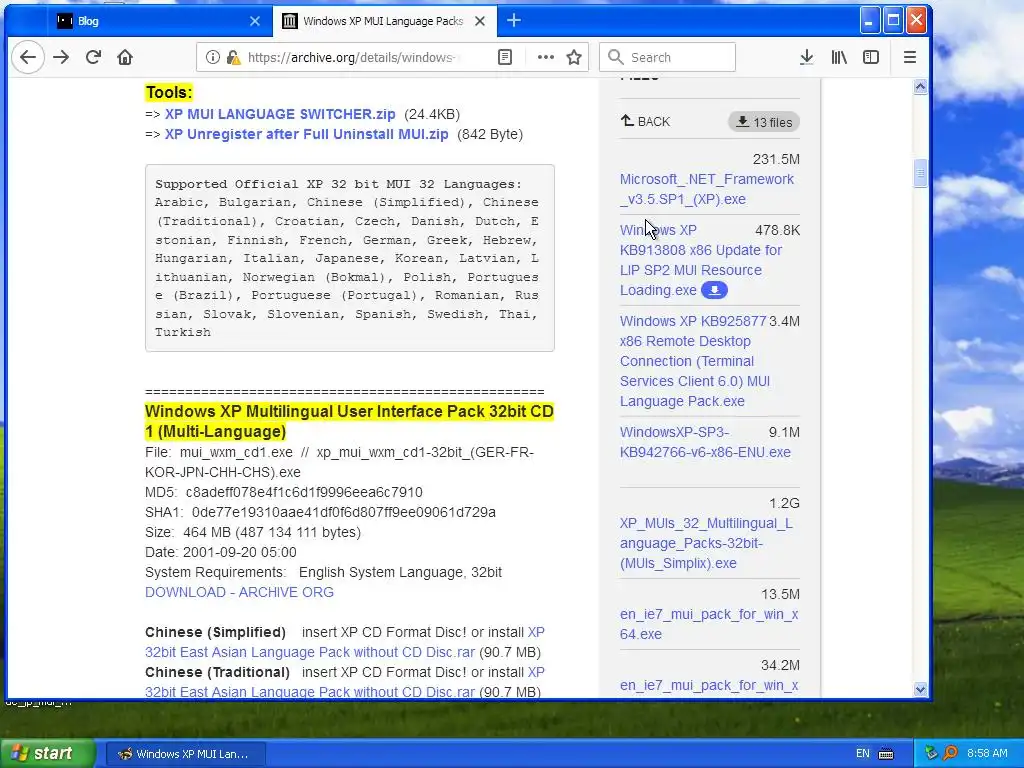Open Windows XP KB925877 Remote Desktop Connection file
Screen dimensions: 1024x768
coord(695,361)
